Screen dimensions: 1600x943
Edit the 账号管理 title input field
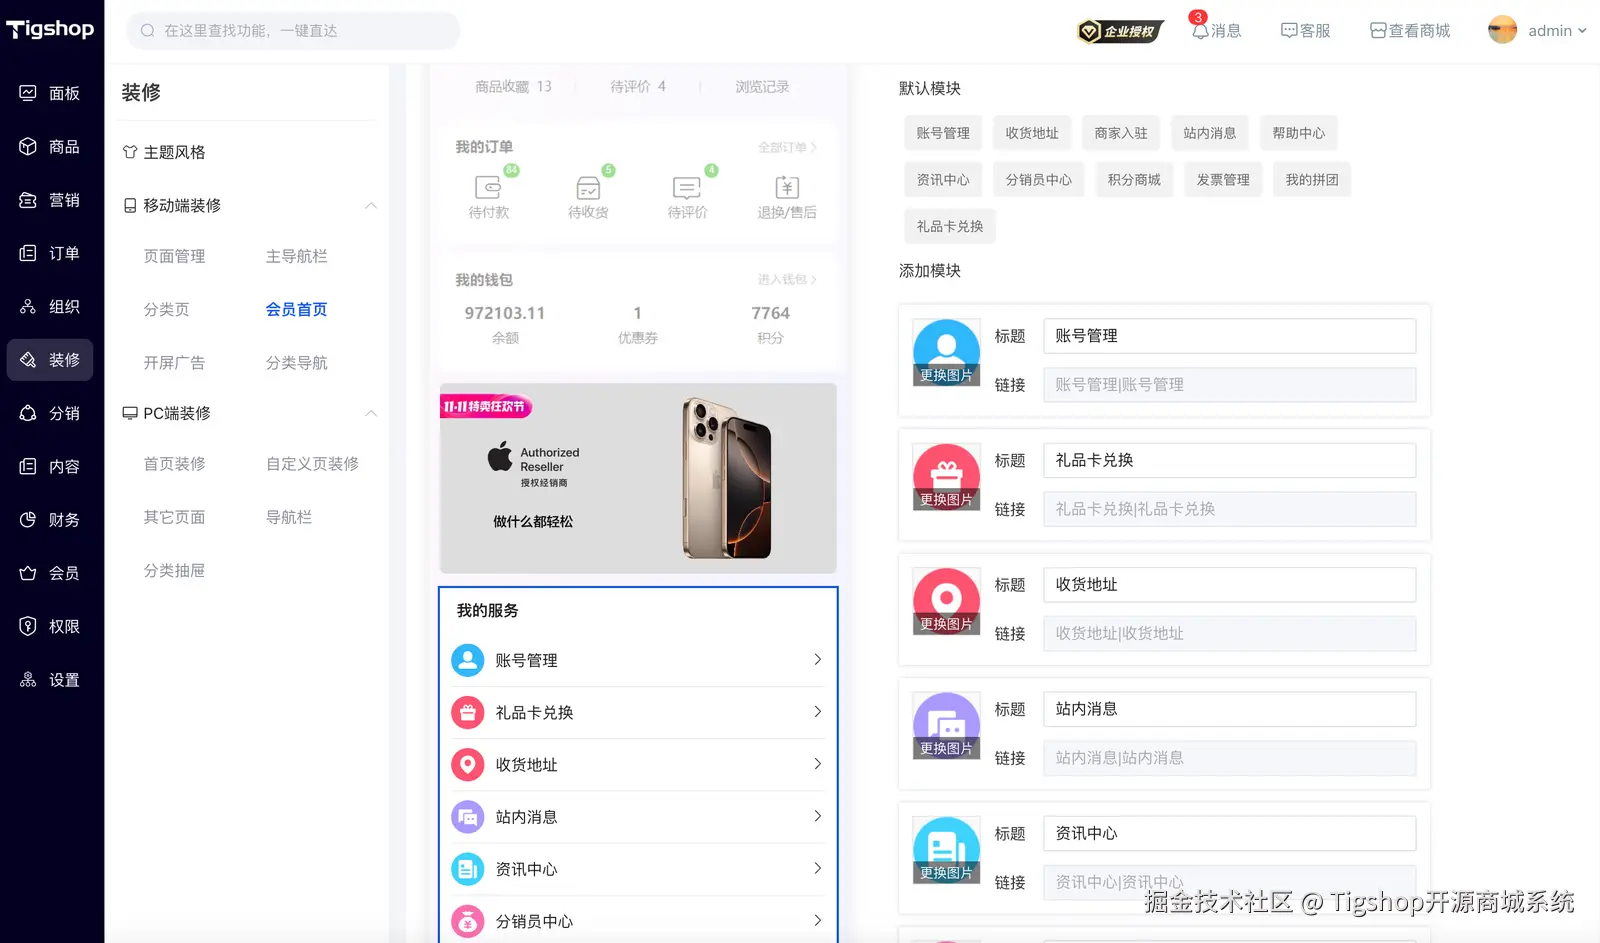point(1230,336)
